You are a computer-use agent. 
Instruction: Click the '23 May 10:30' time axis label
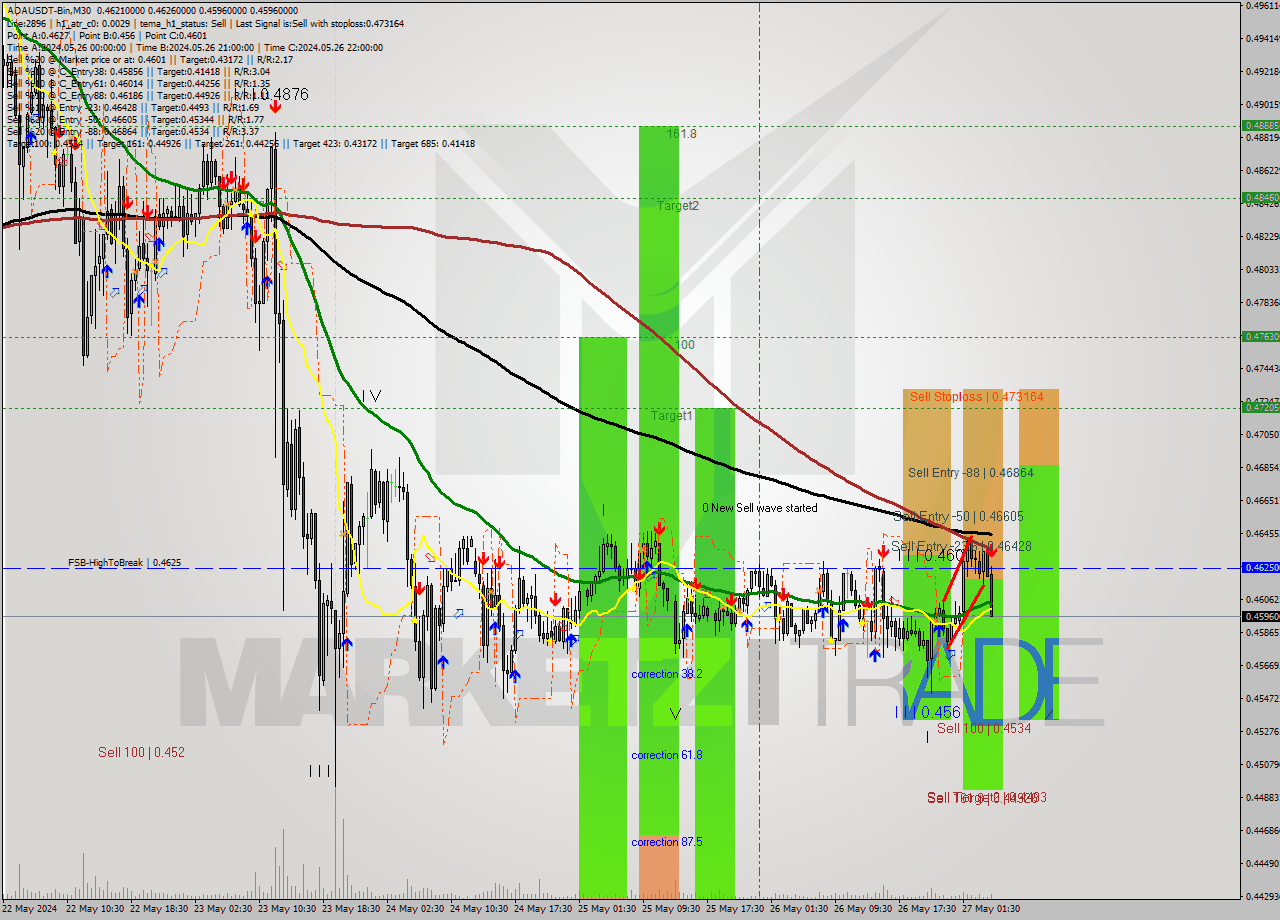click(288, 909)
